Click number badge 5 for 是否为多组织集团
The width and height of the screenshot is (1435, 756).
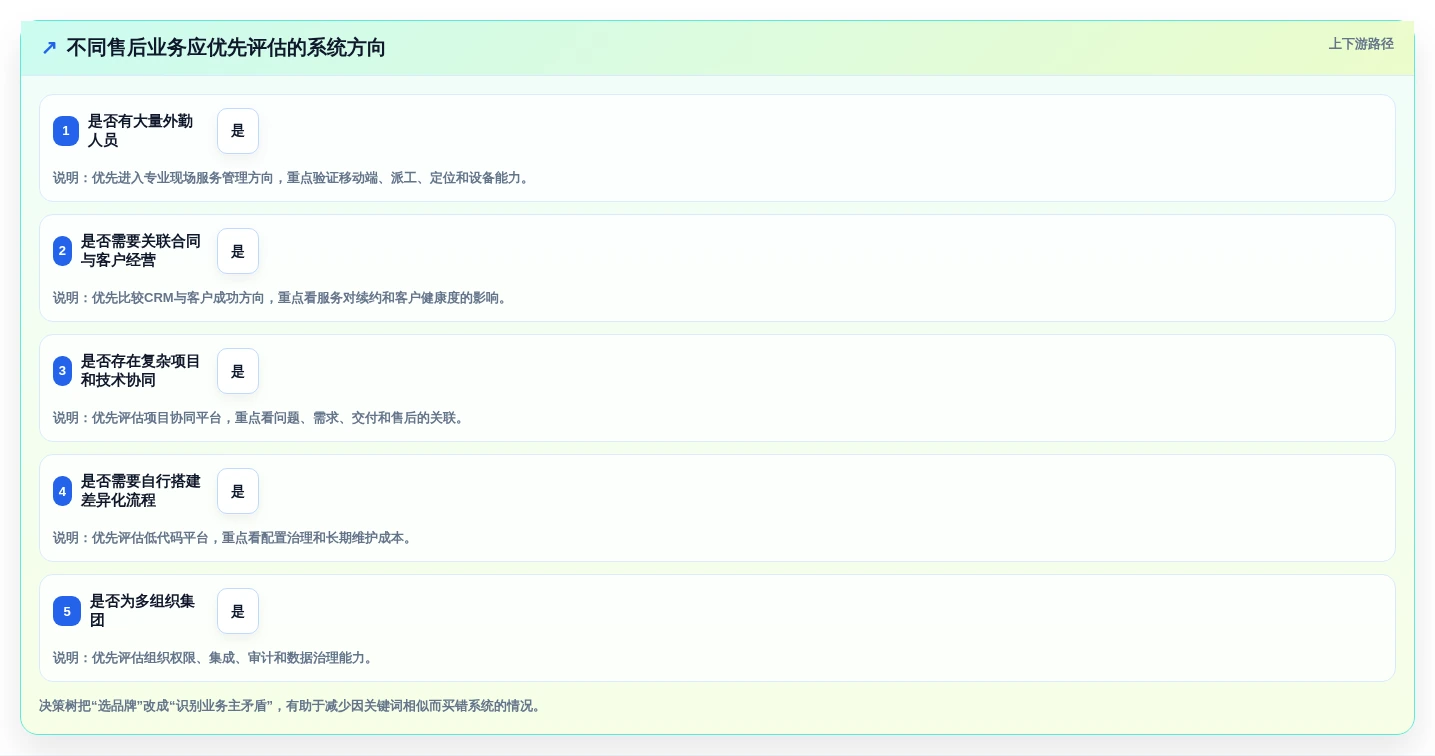click(67, 611)
